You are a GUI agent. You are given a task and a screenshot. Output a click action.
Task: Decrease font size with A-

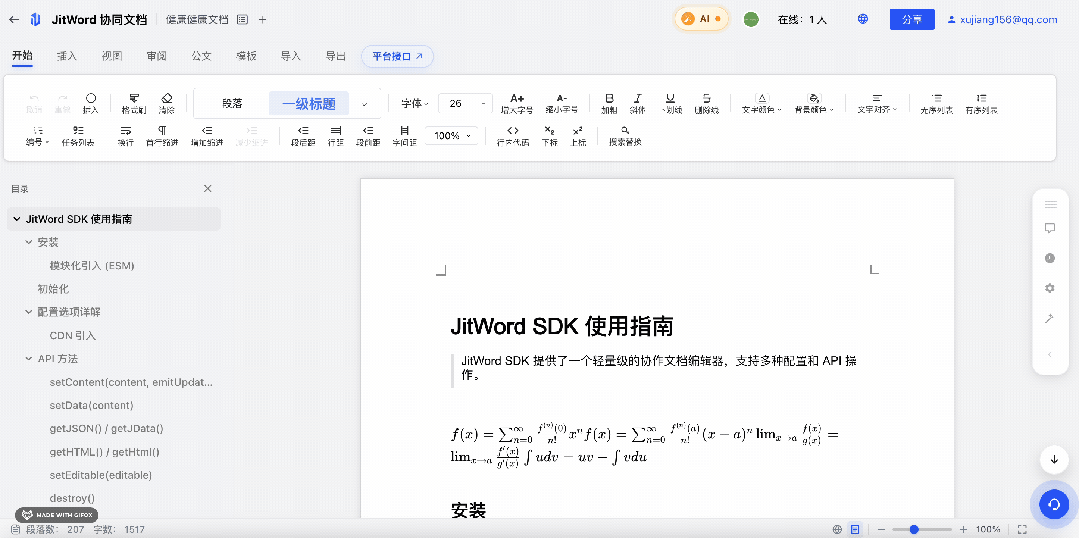click(x=562, y=103)
